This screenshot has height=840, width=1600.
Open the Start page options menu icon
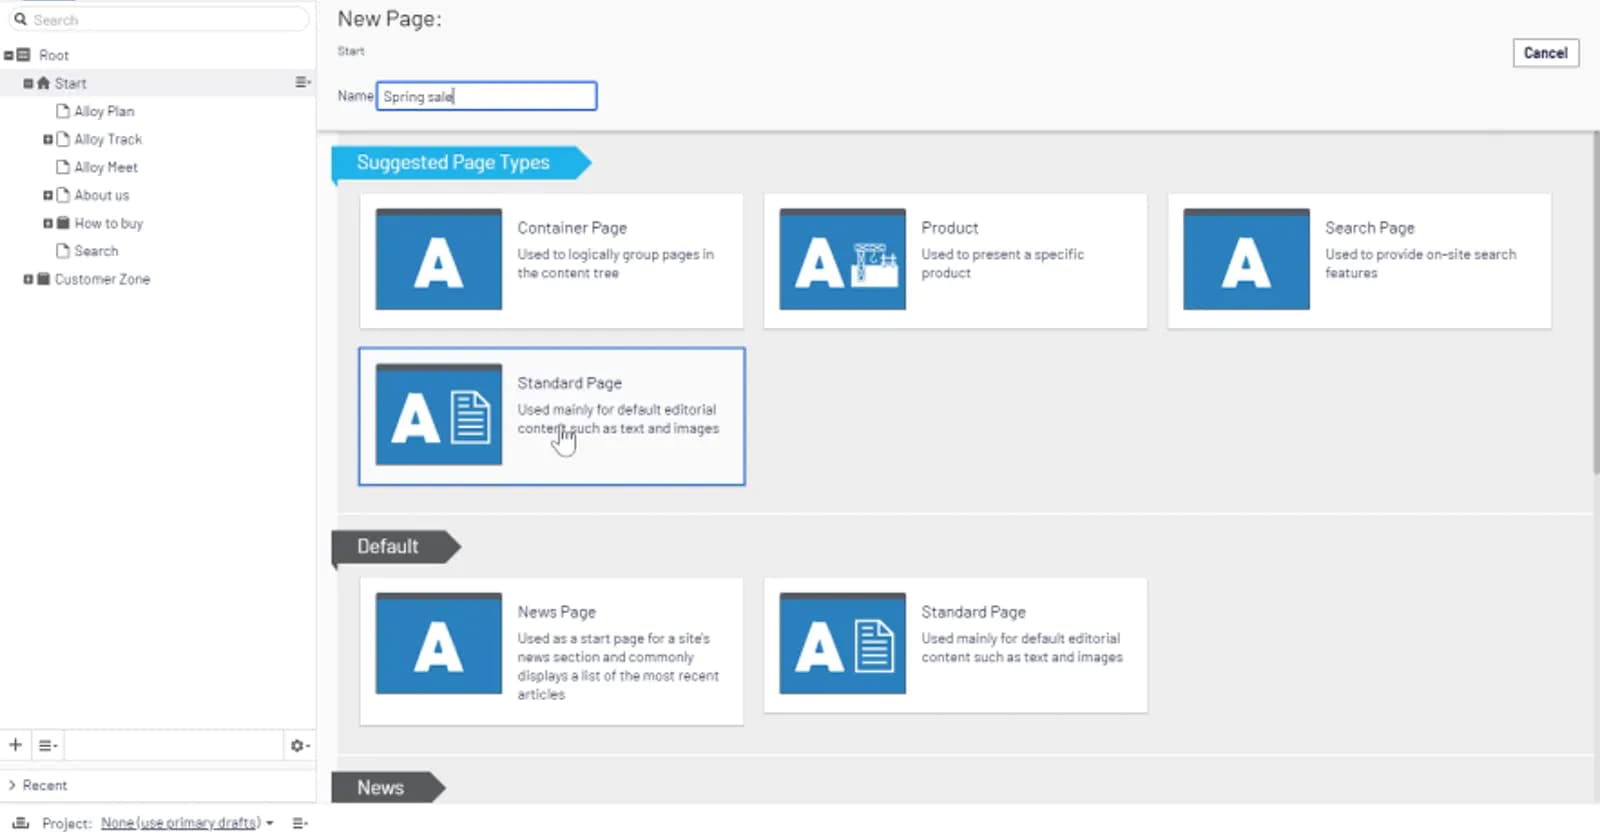(x=302, y=82)
